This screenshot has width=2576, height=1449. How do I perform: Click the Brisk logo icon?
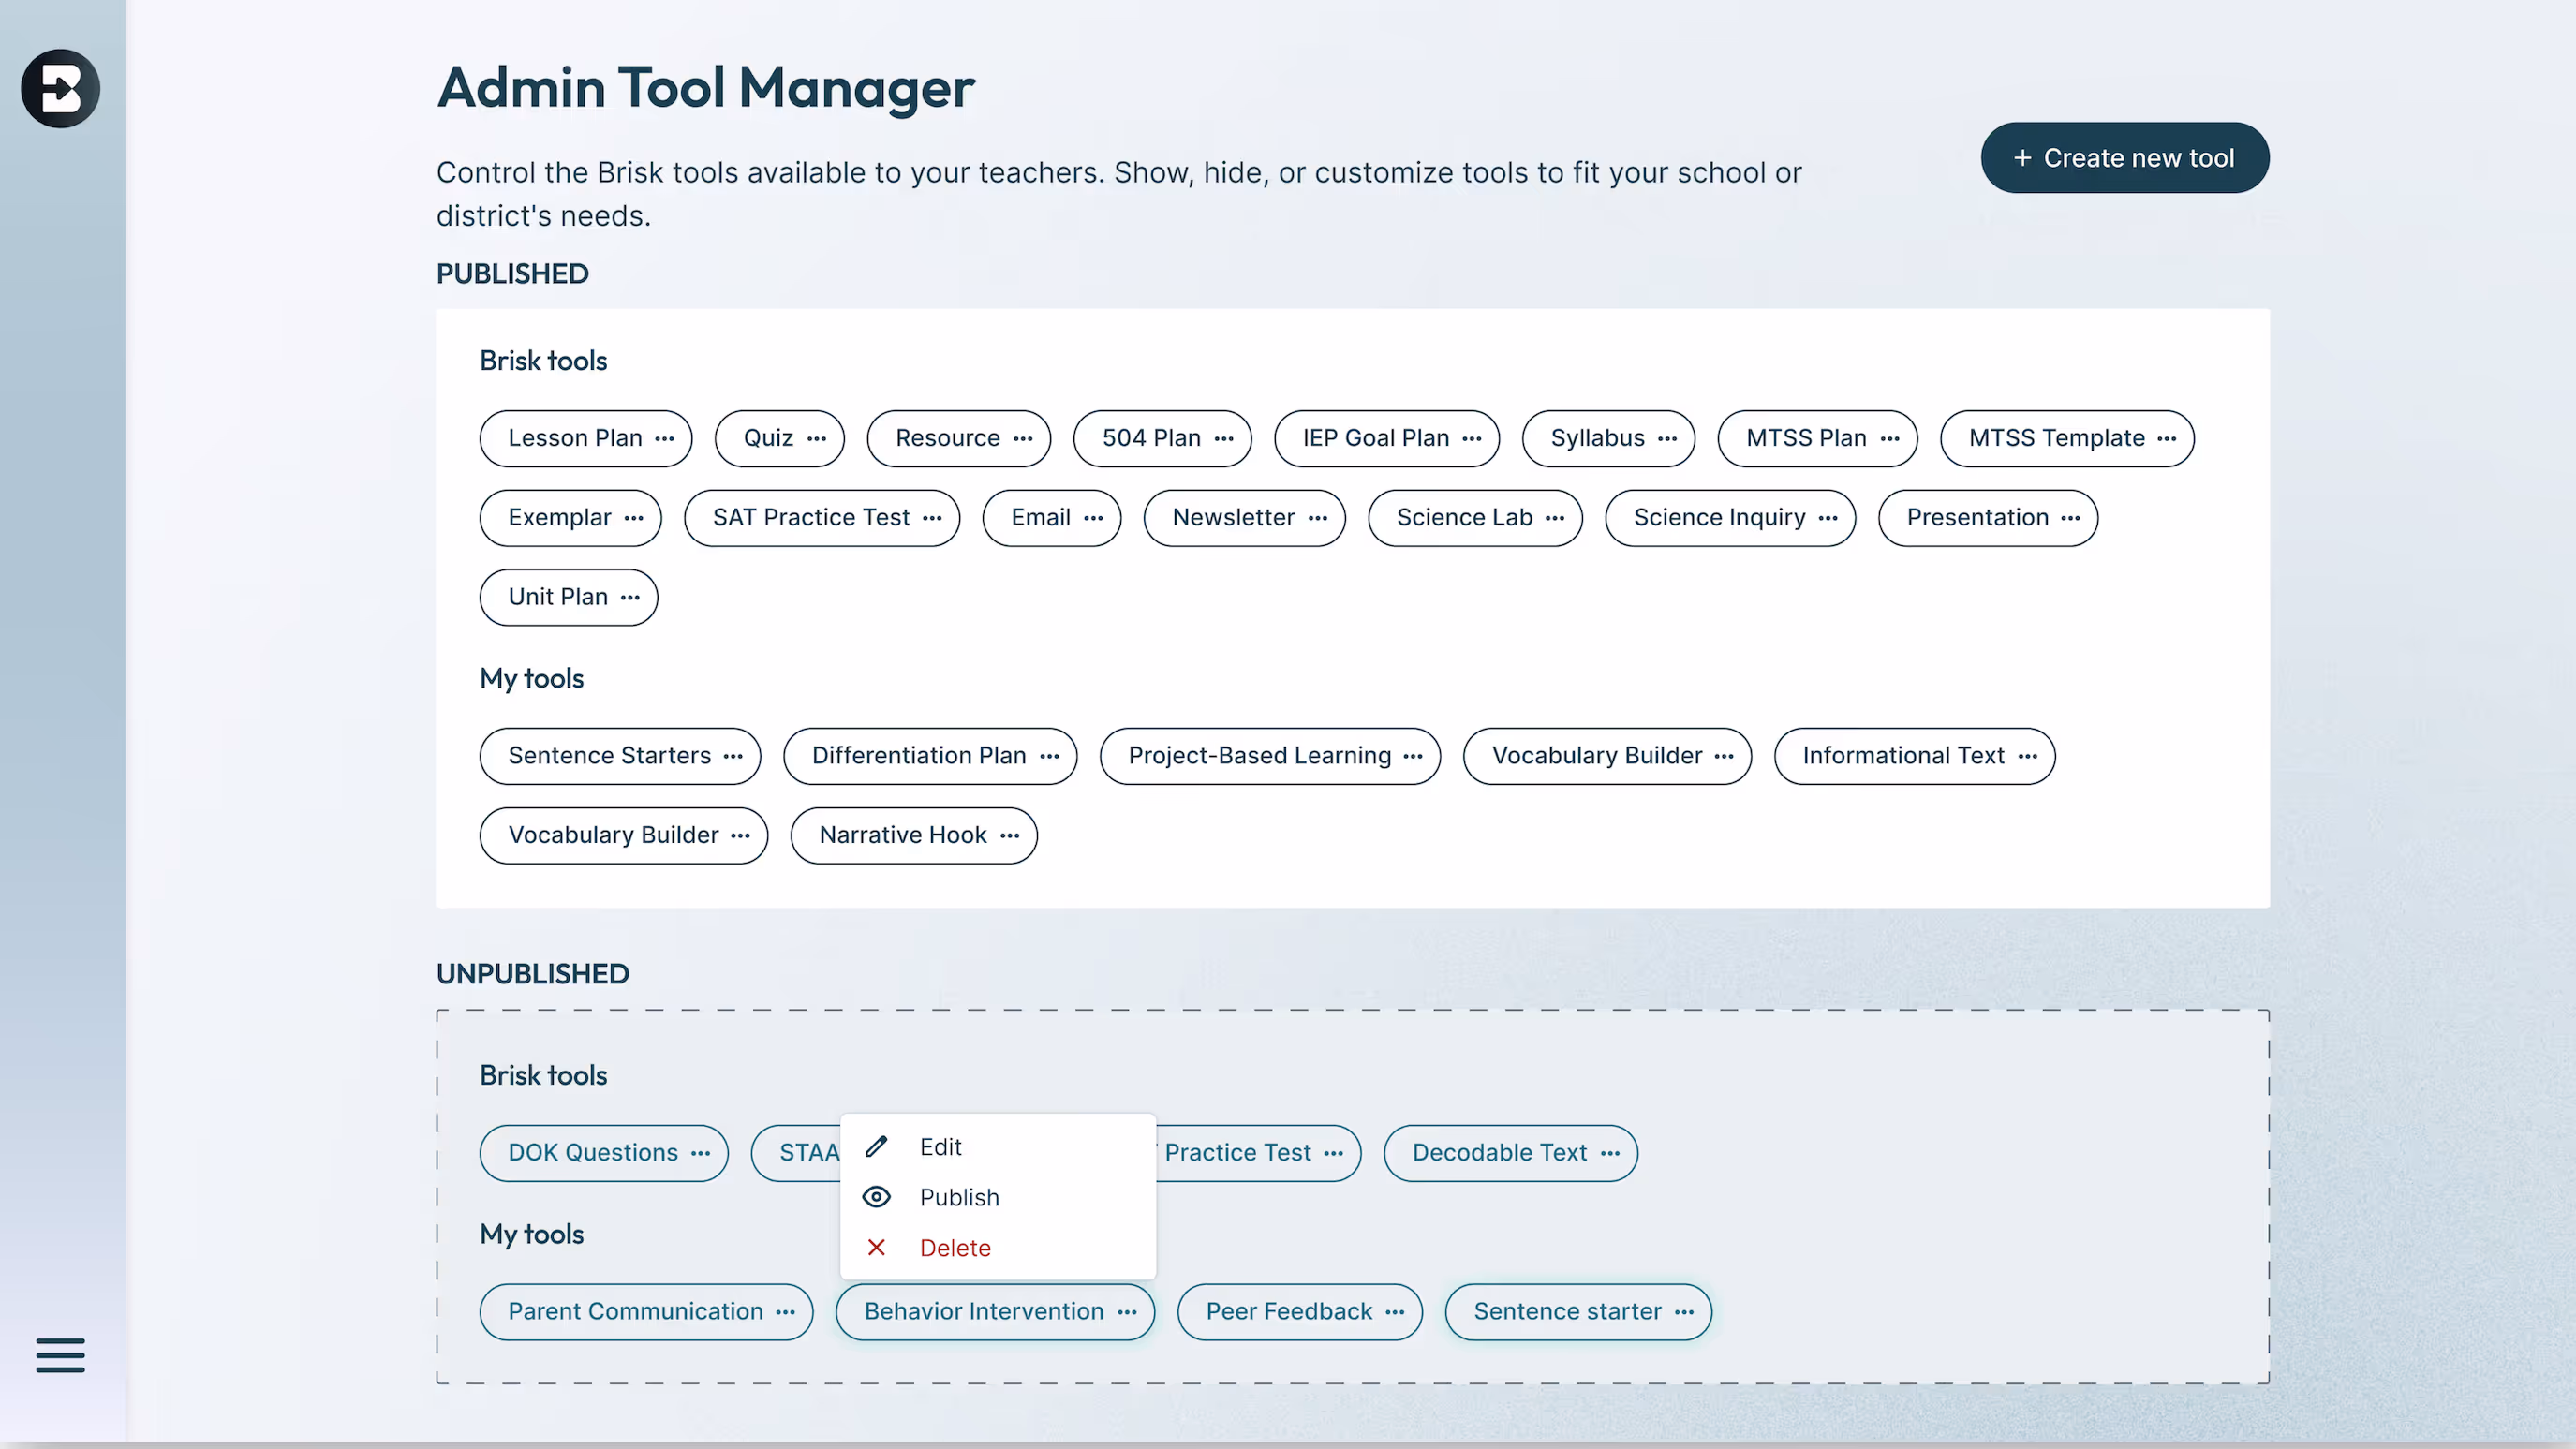pyautogui.click(x=60, y=88)
